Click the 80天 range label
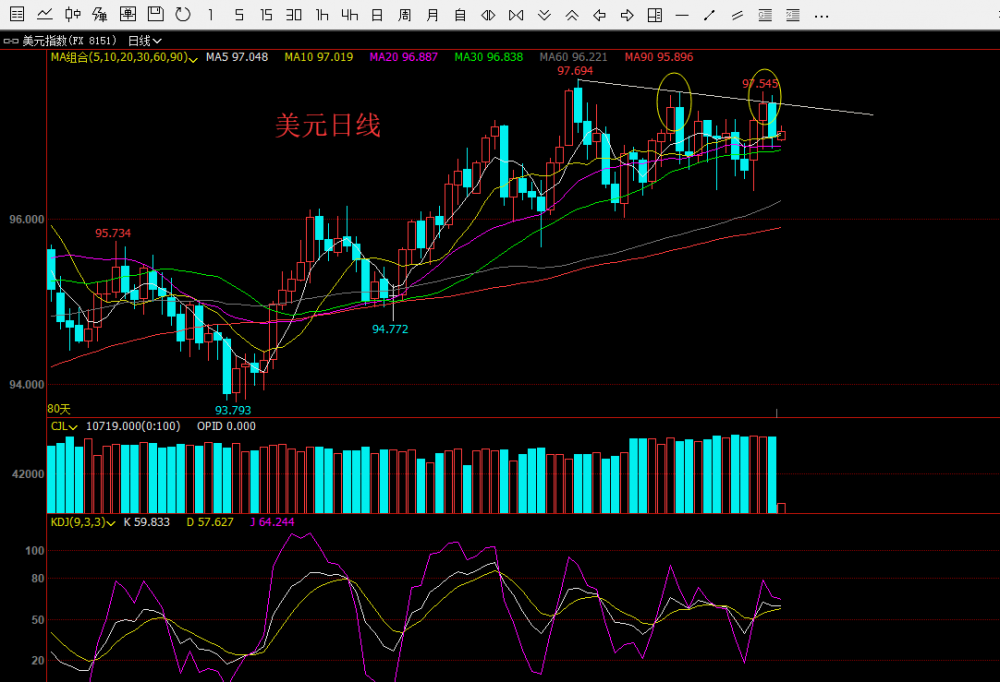This screenshot has width=1000, height=682. tap(59, 409)
